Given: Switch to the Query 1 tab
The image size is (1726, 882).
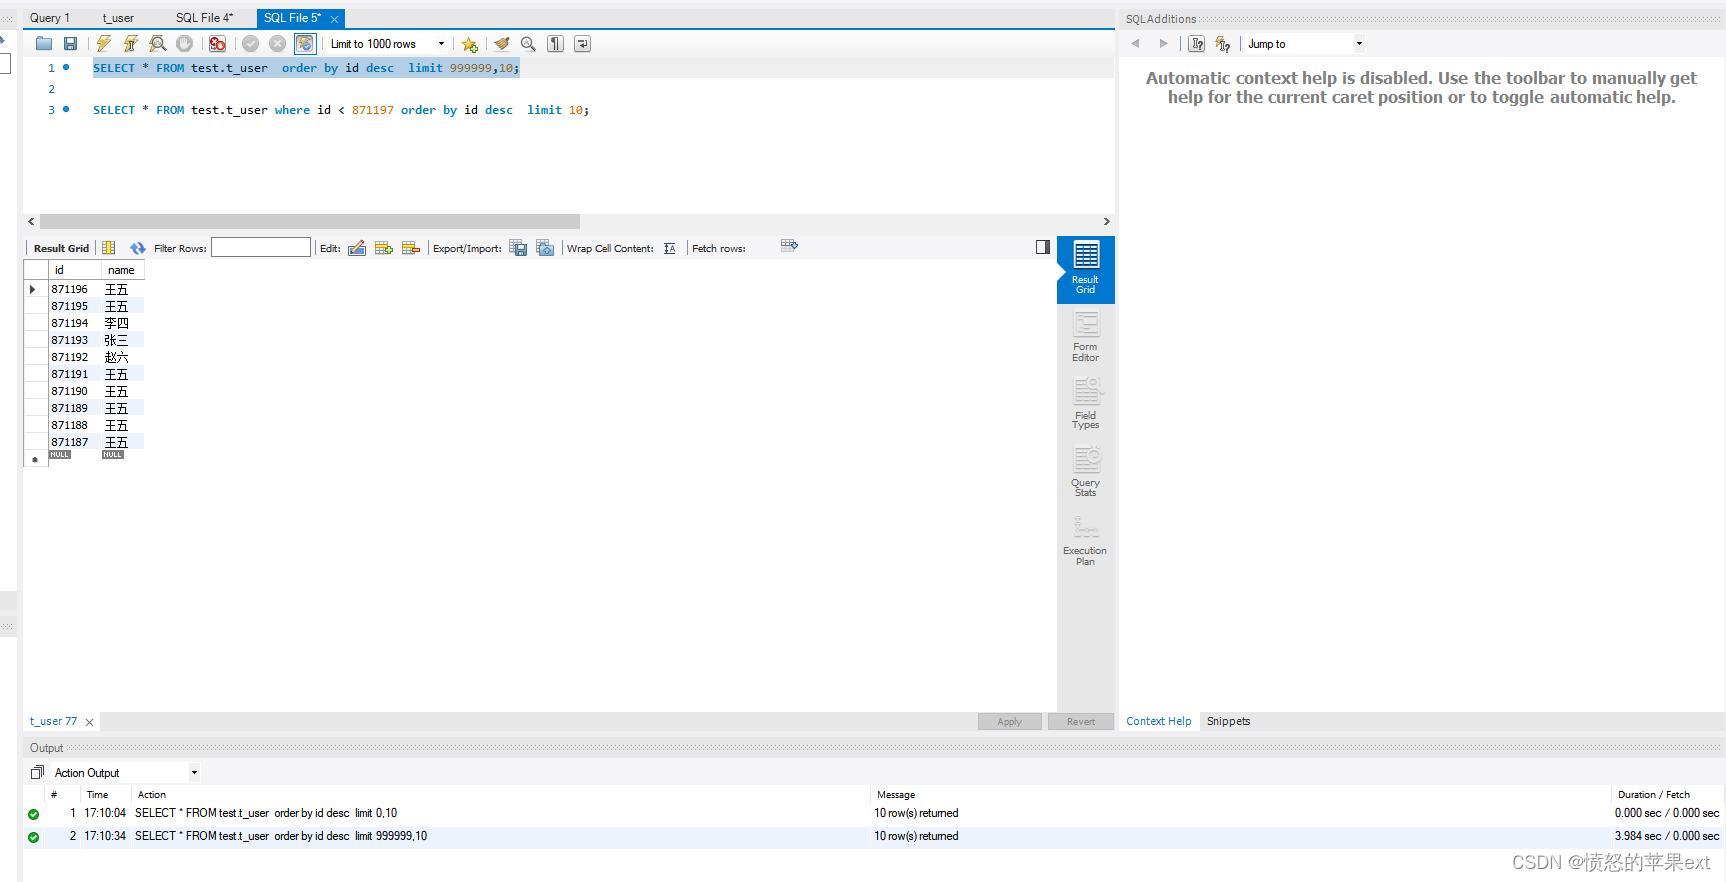Looking at the screenshot, I should click(50, 18).
